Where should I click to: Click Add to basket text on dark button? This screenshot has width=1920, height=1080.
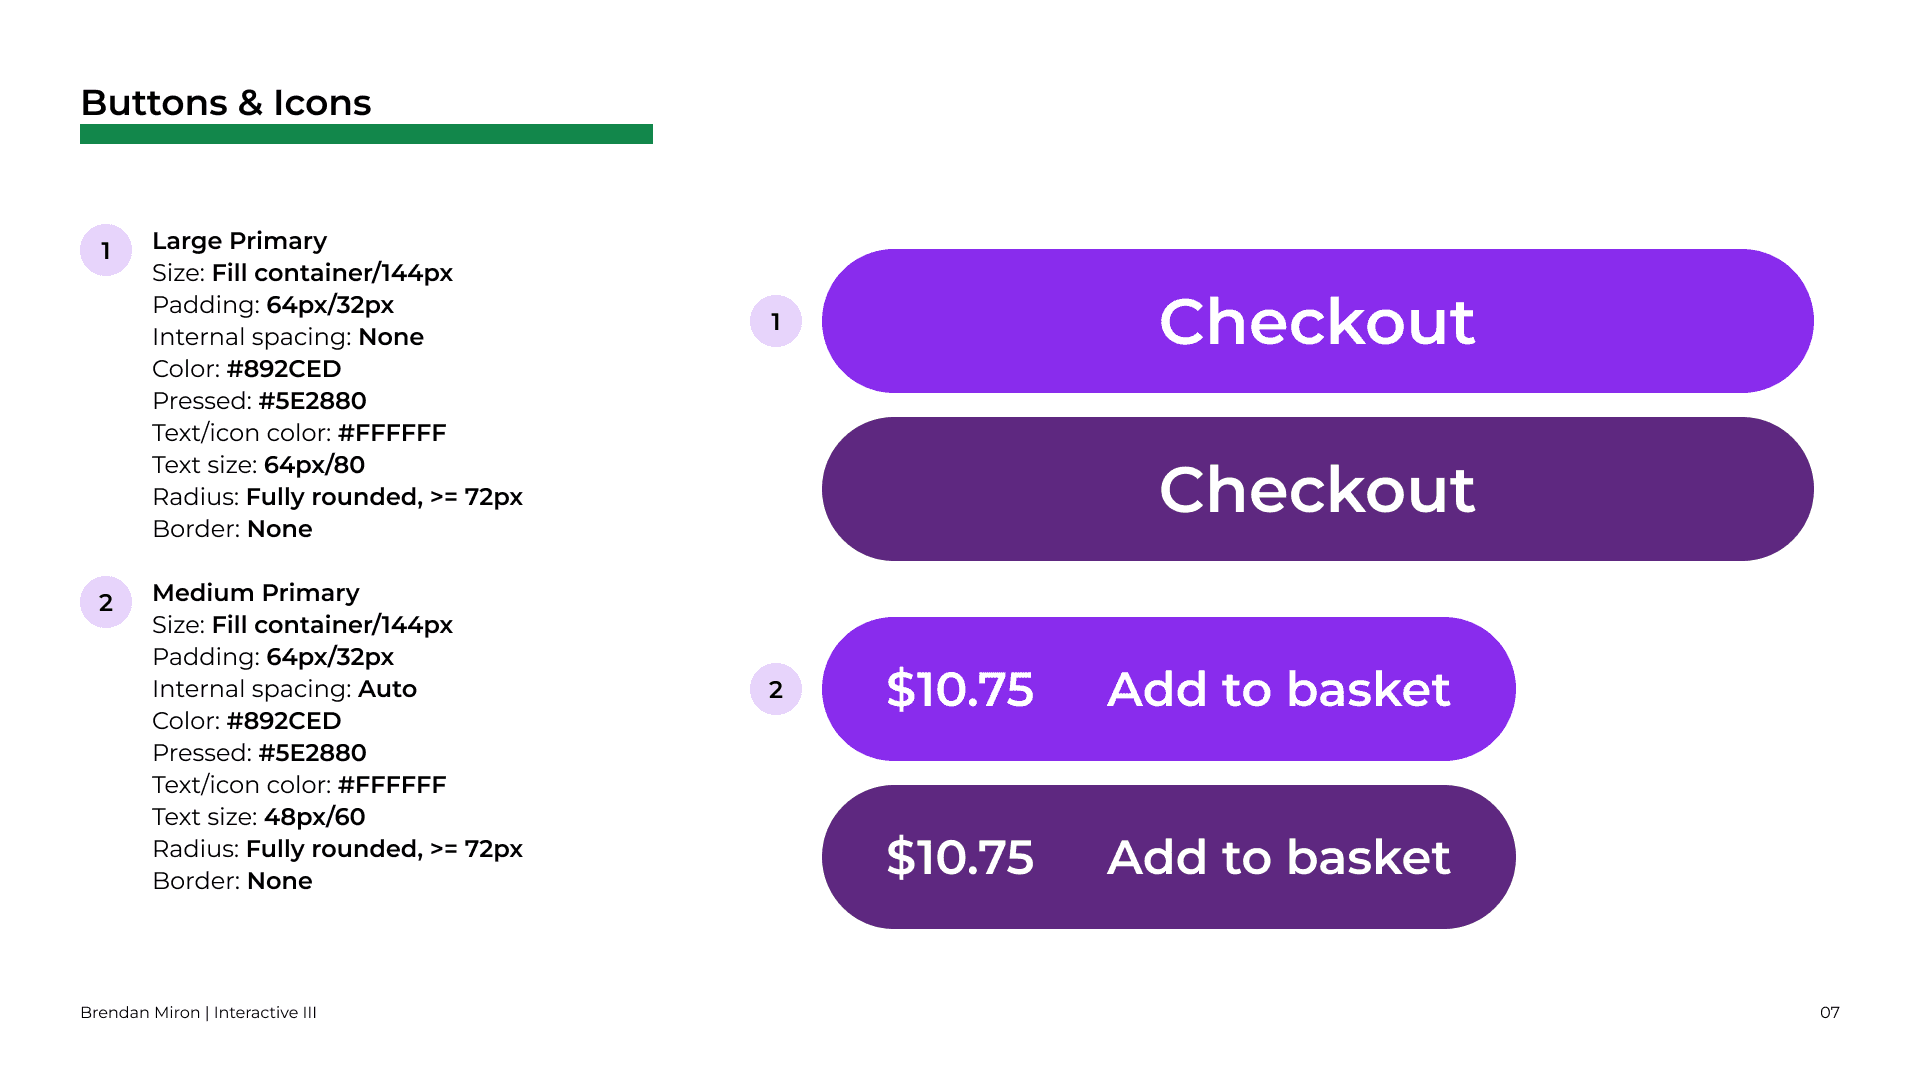click(1278, 857)
